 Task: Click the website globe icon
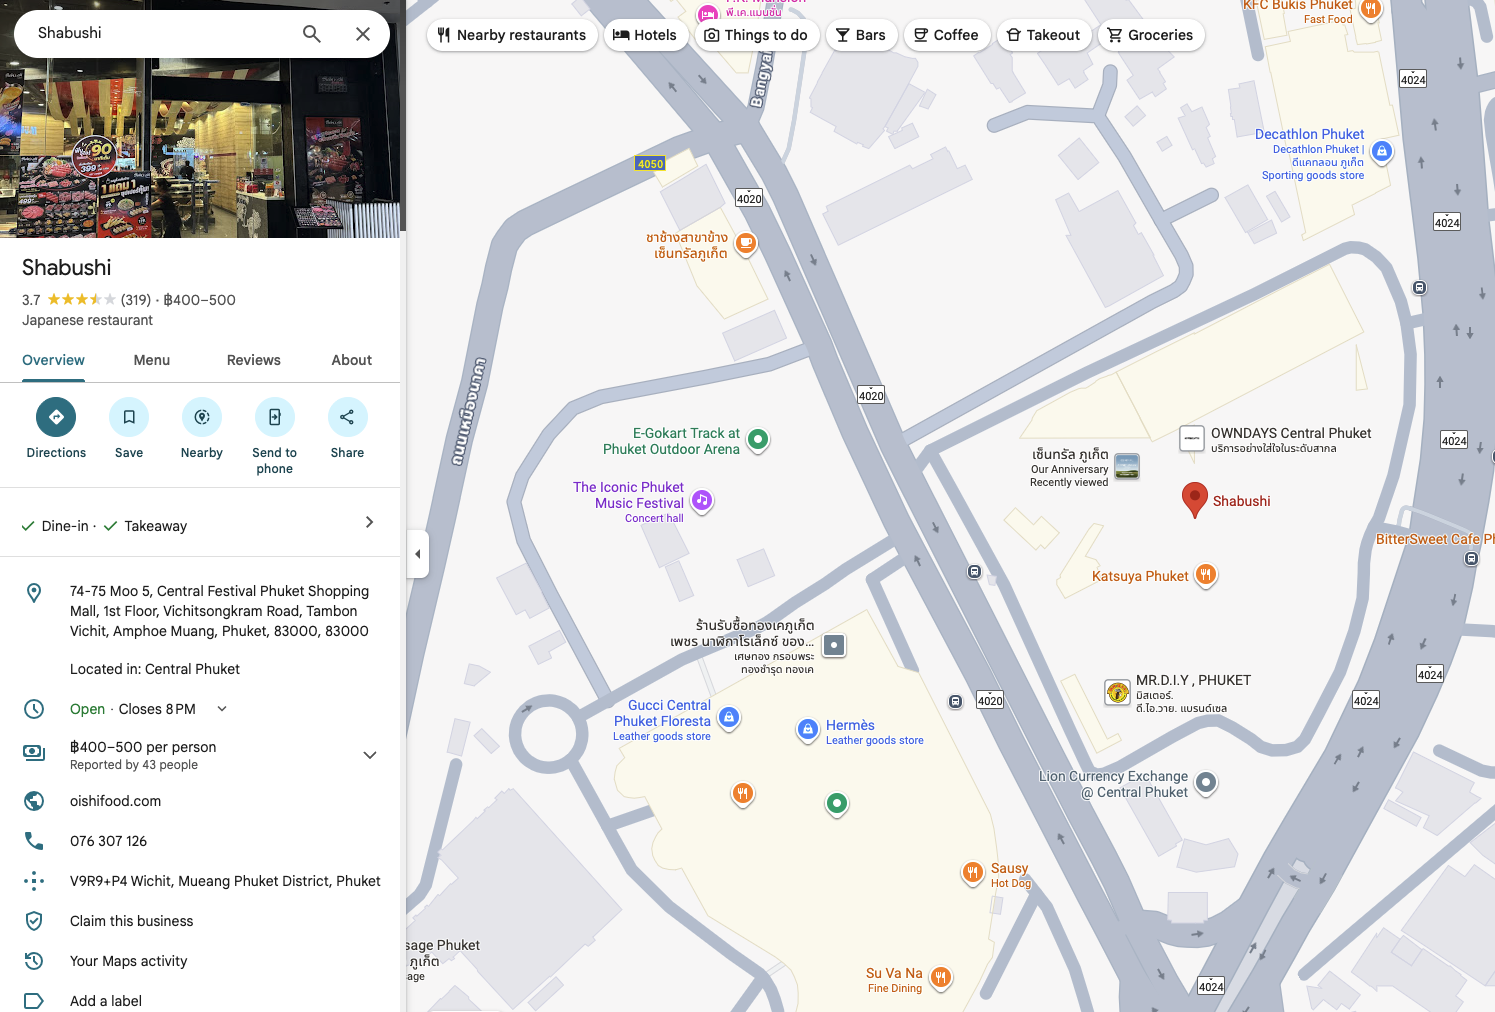tap(34, 801)
